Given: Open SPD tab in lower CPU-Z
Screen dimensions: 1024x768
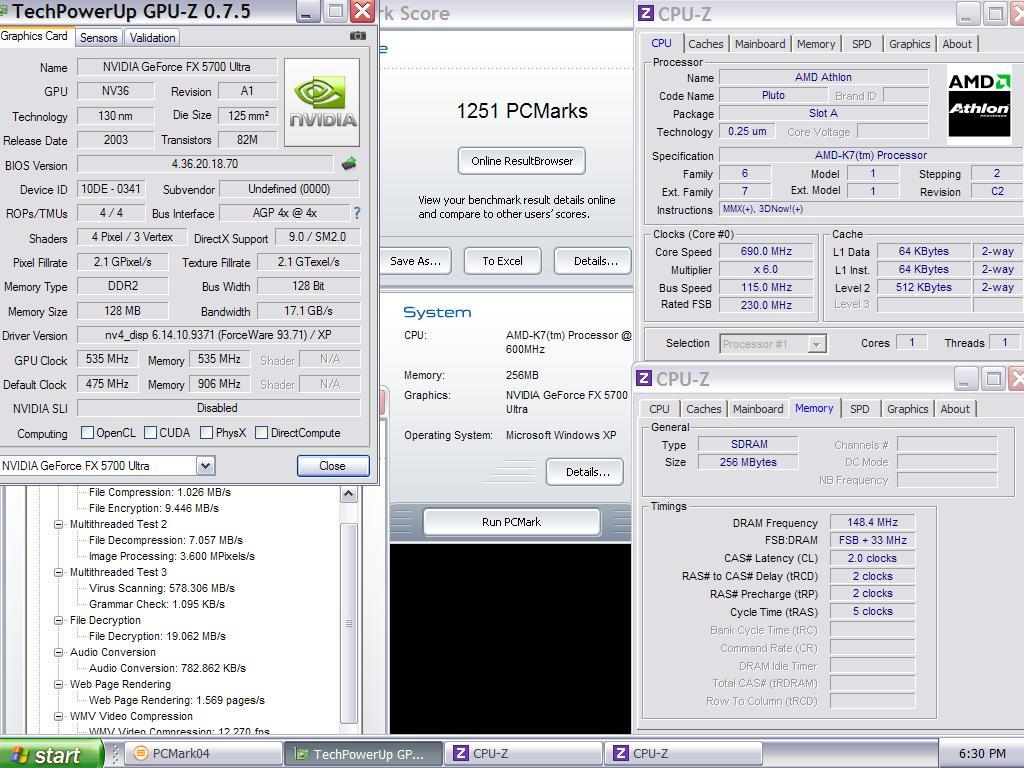Looking at the screenshot, I should click(x=859, y=409).
